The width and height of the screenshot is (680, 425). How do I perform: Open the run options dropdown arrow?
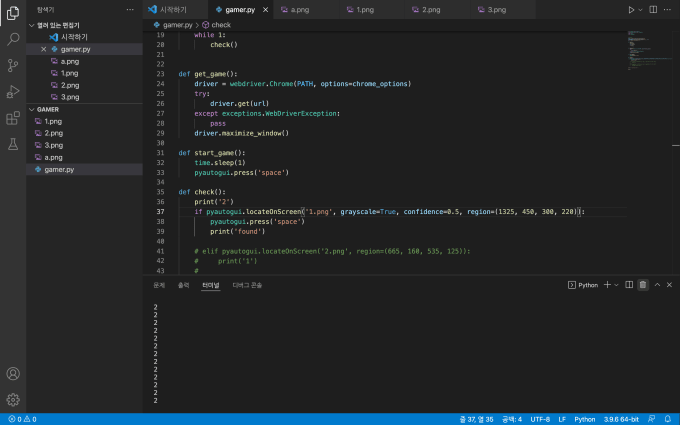[x=640, y=10]
